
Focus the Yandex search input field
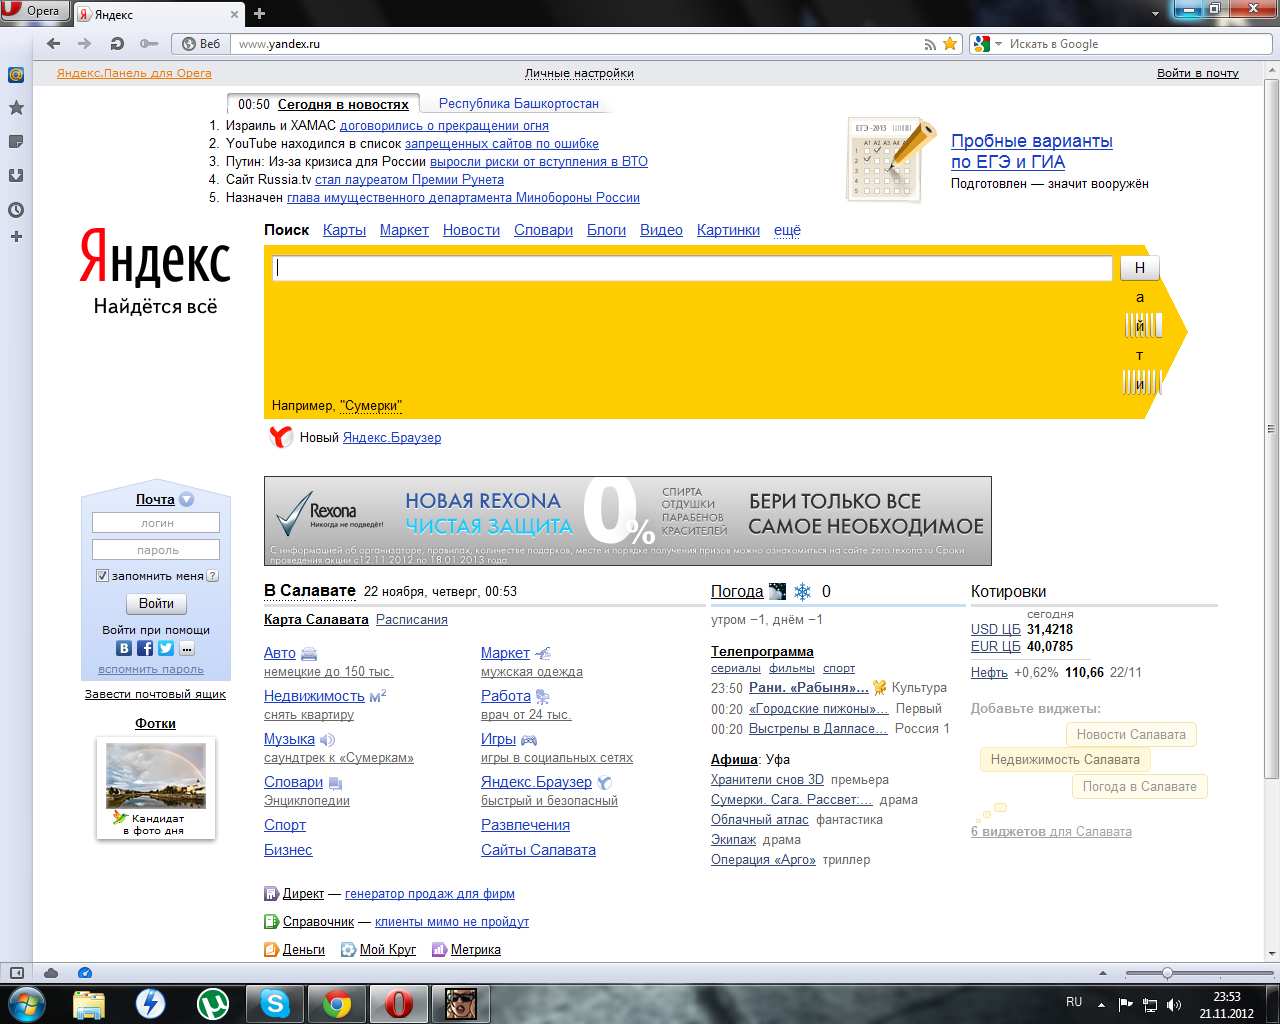click(692, 268)
